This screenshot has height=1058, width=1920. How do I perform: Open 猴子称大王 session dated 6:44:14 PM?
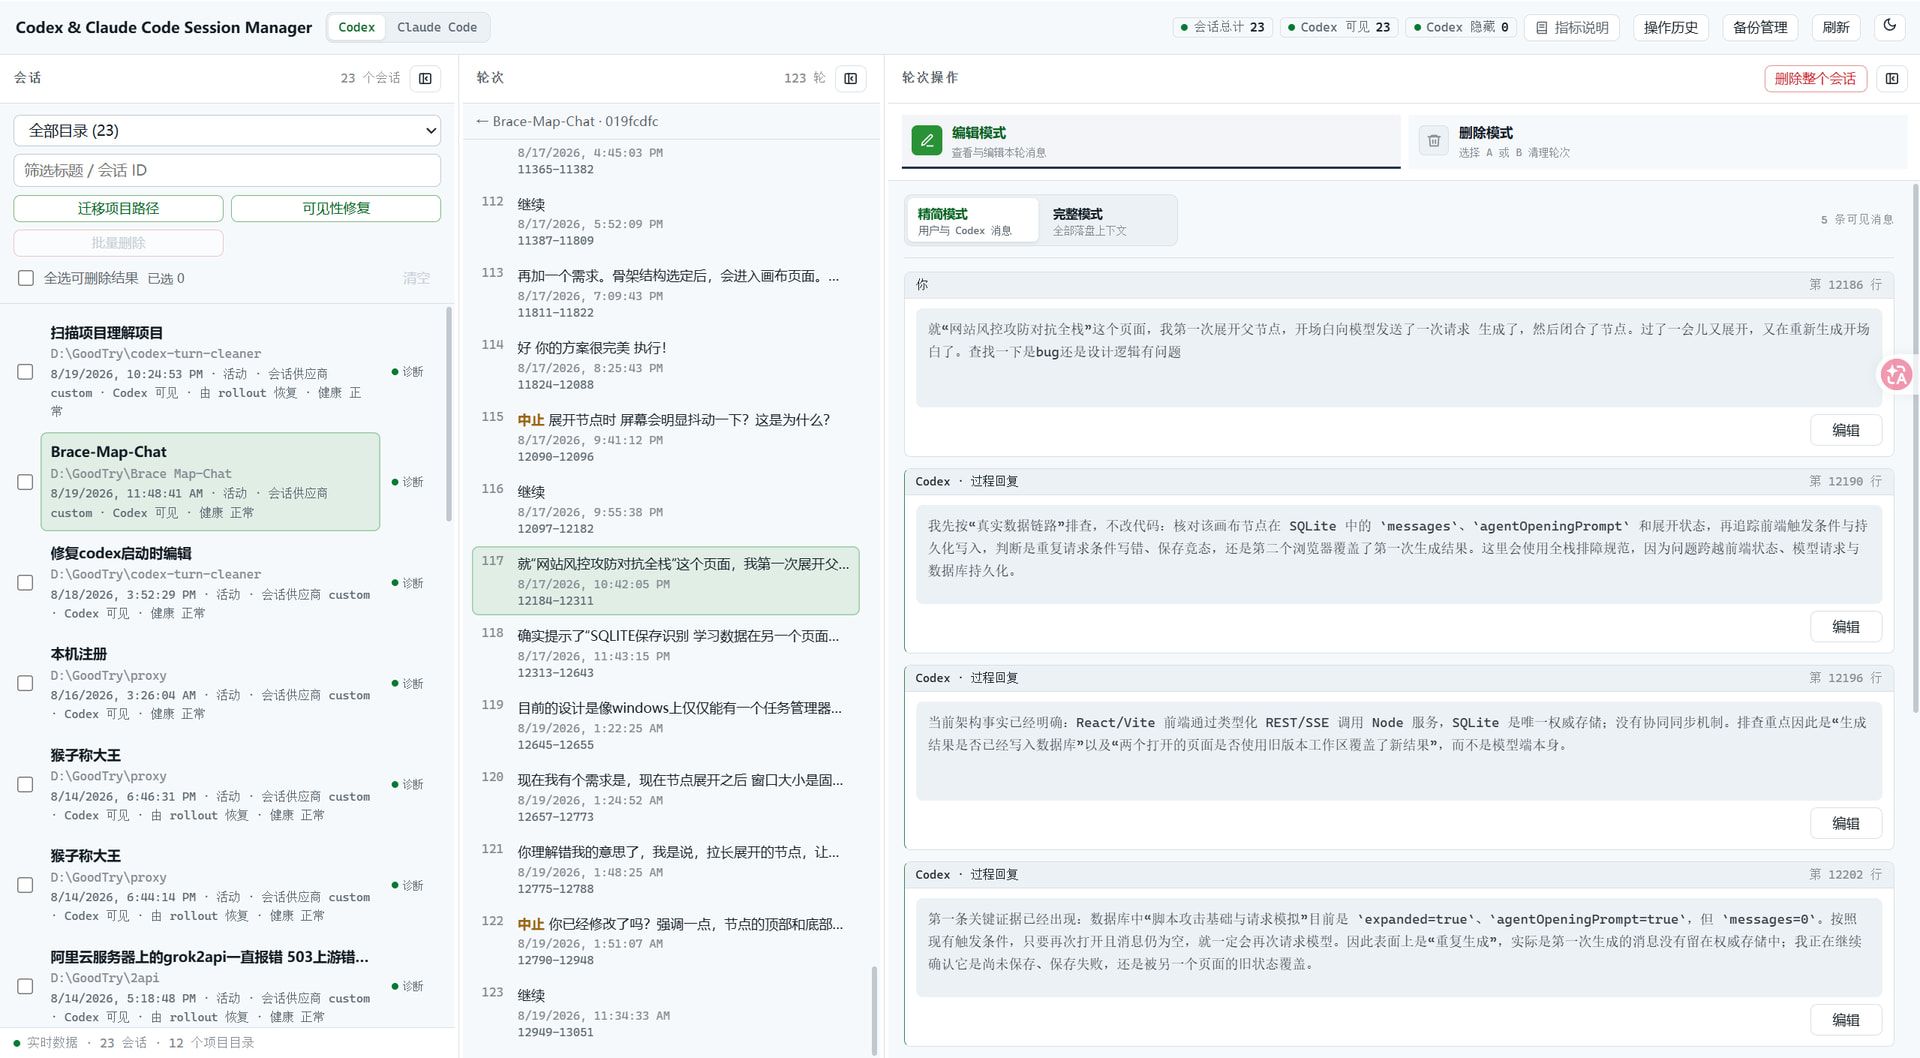(210, 885)
